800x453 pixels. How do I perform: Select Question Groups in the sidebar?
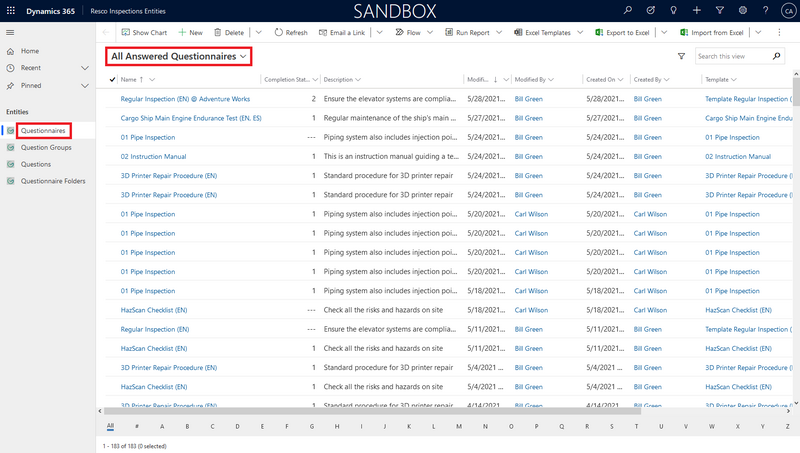tap(47, 147)
